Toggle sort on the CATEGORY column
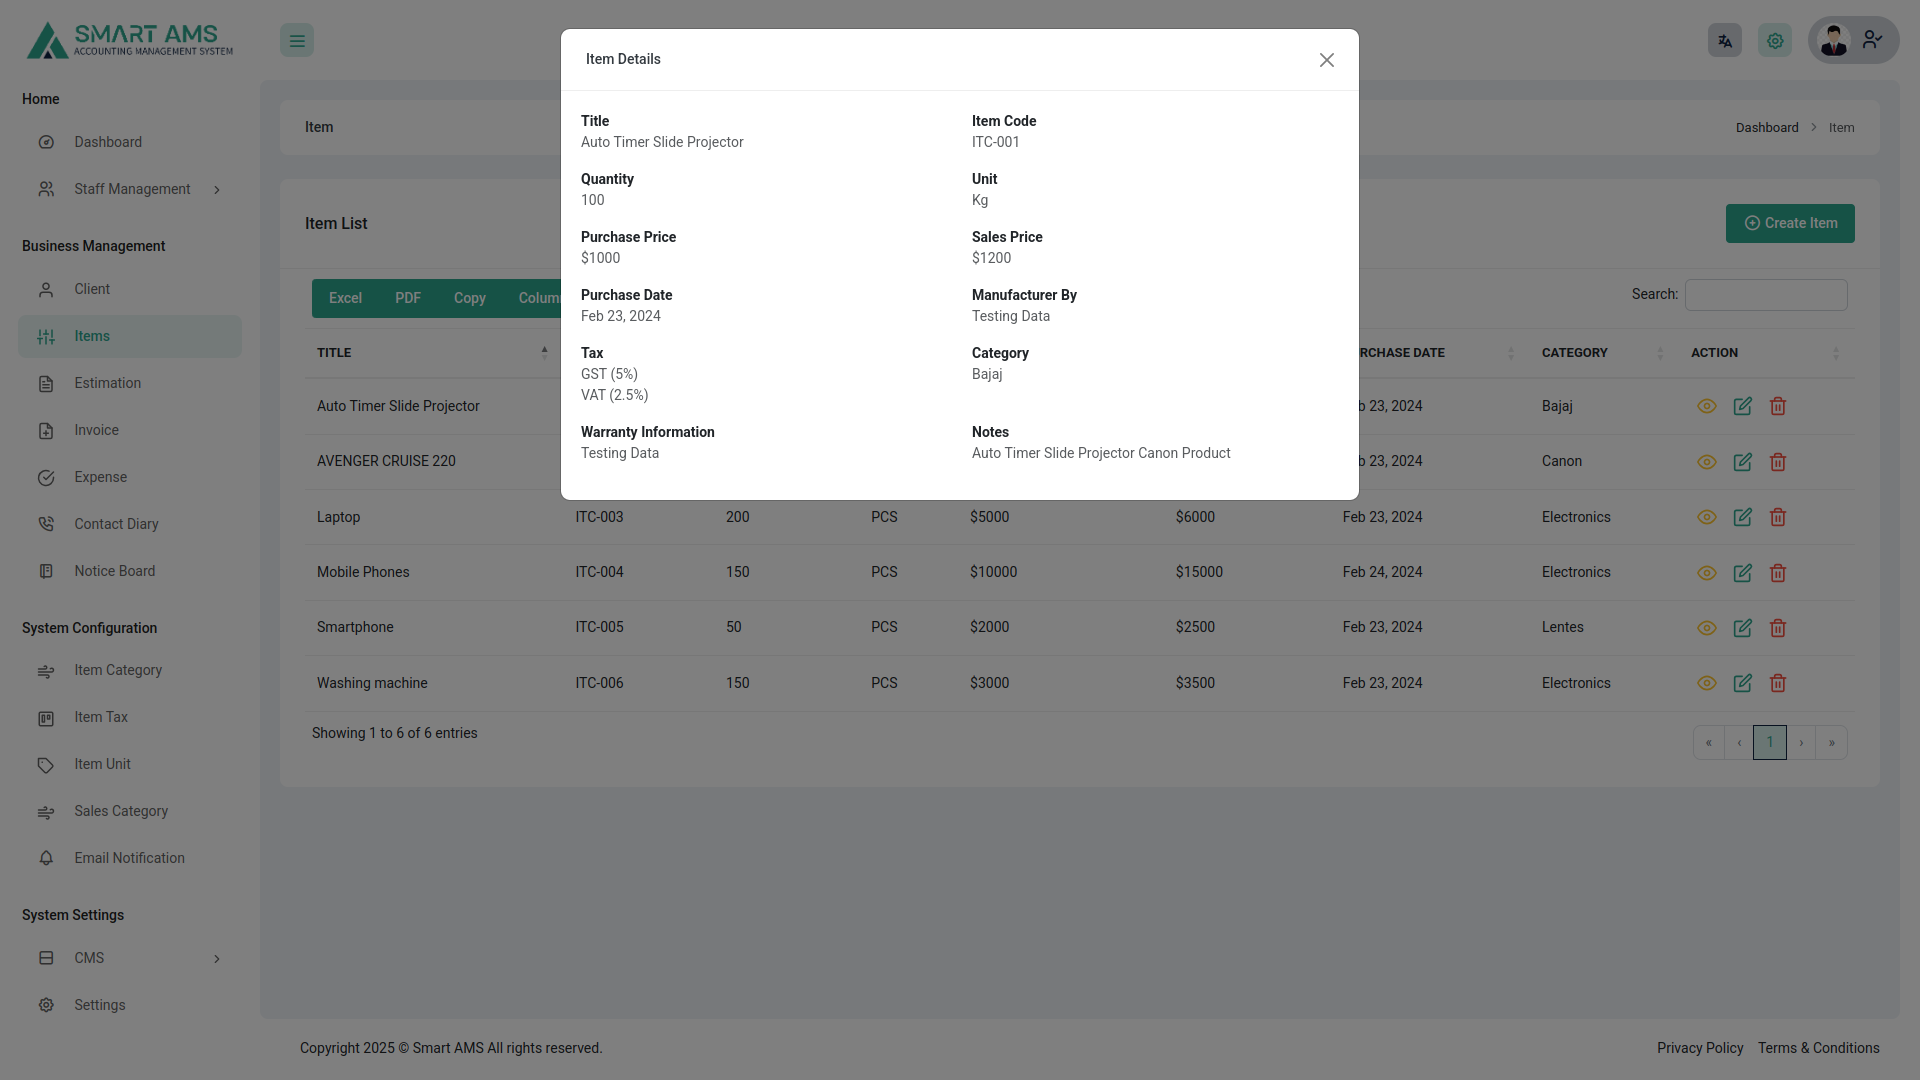This screenshot has height=1080, width=1920. click(x=1575, y=352)
